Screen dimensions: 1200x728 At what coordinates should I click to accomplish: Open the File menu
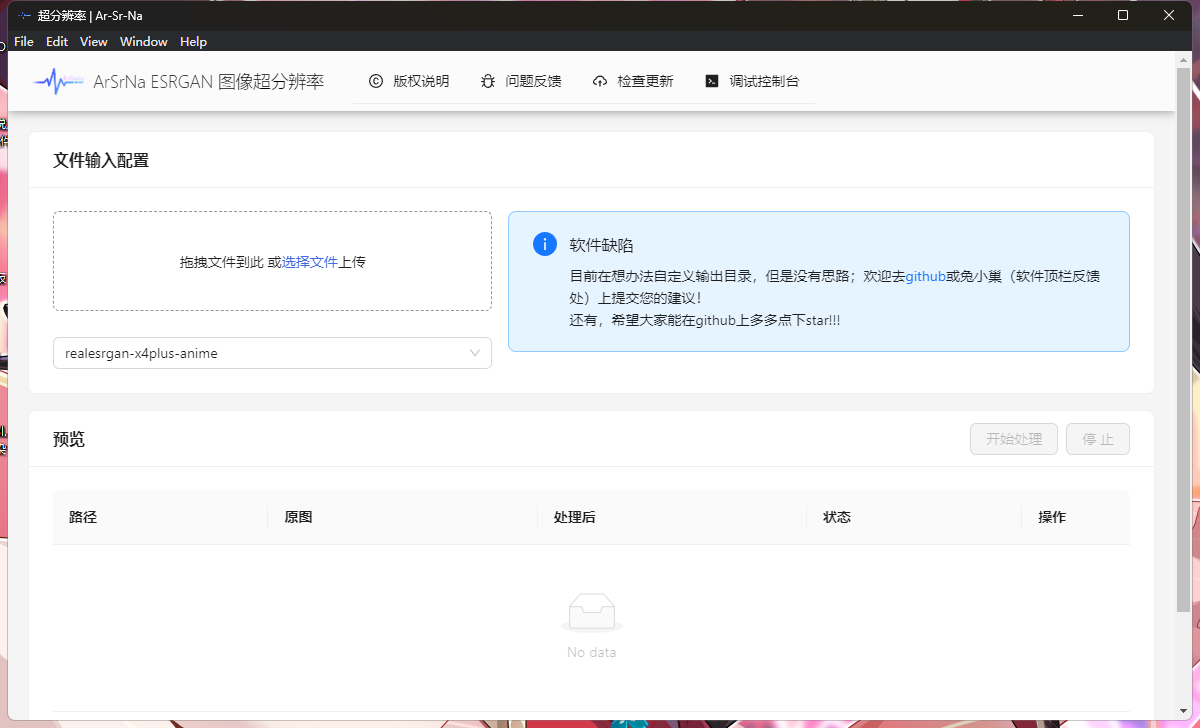[x=24, y=42]
